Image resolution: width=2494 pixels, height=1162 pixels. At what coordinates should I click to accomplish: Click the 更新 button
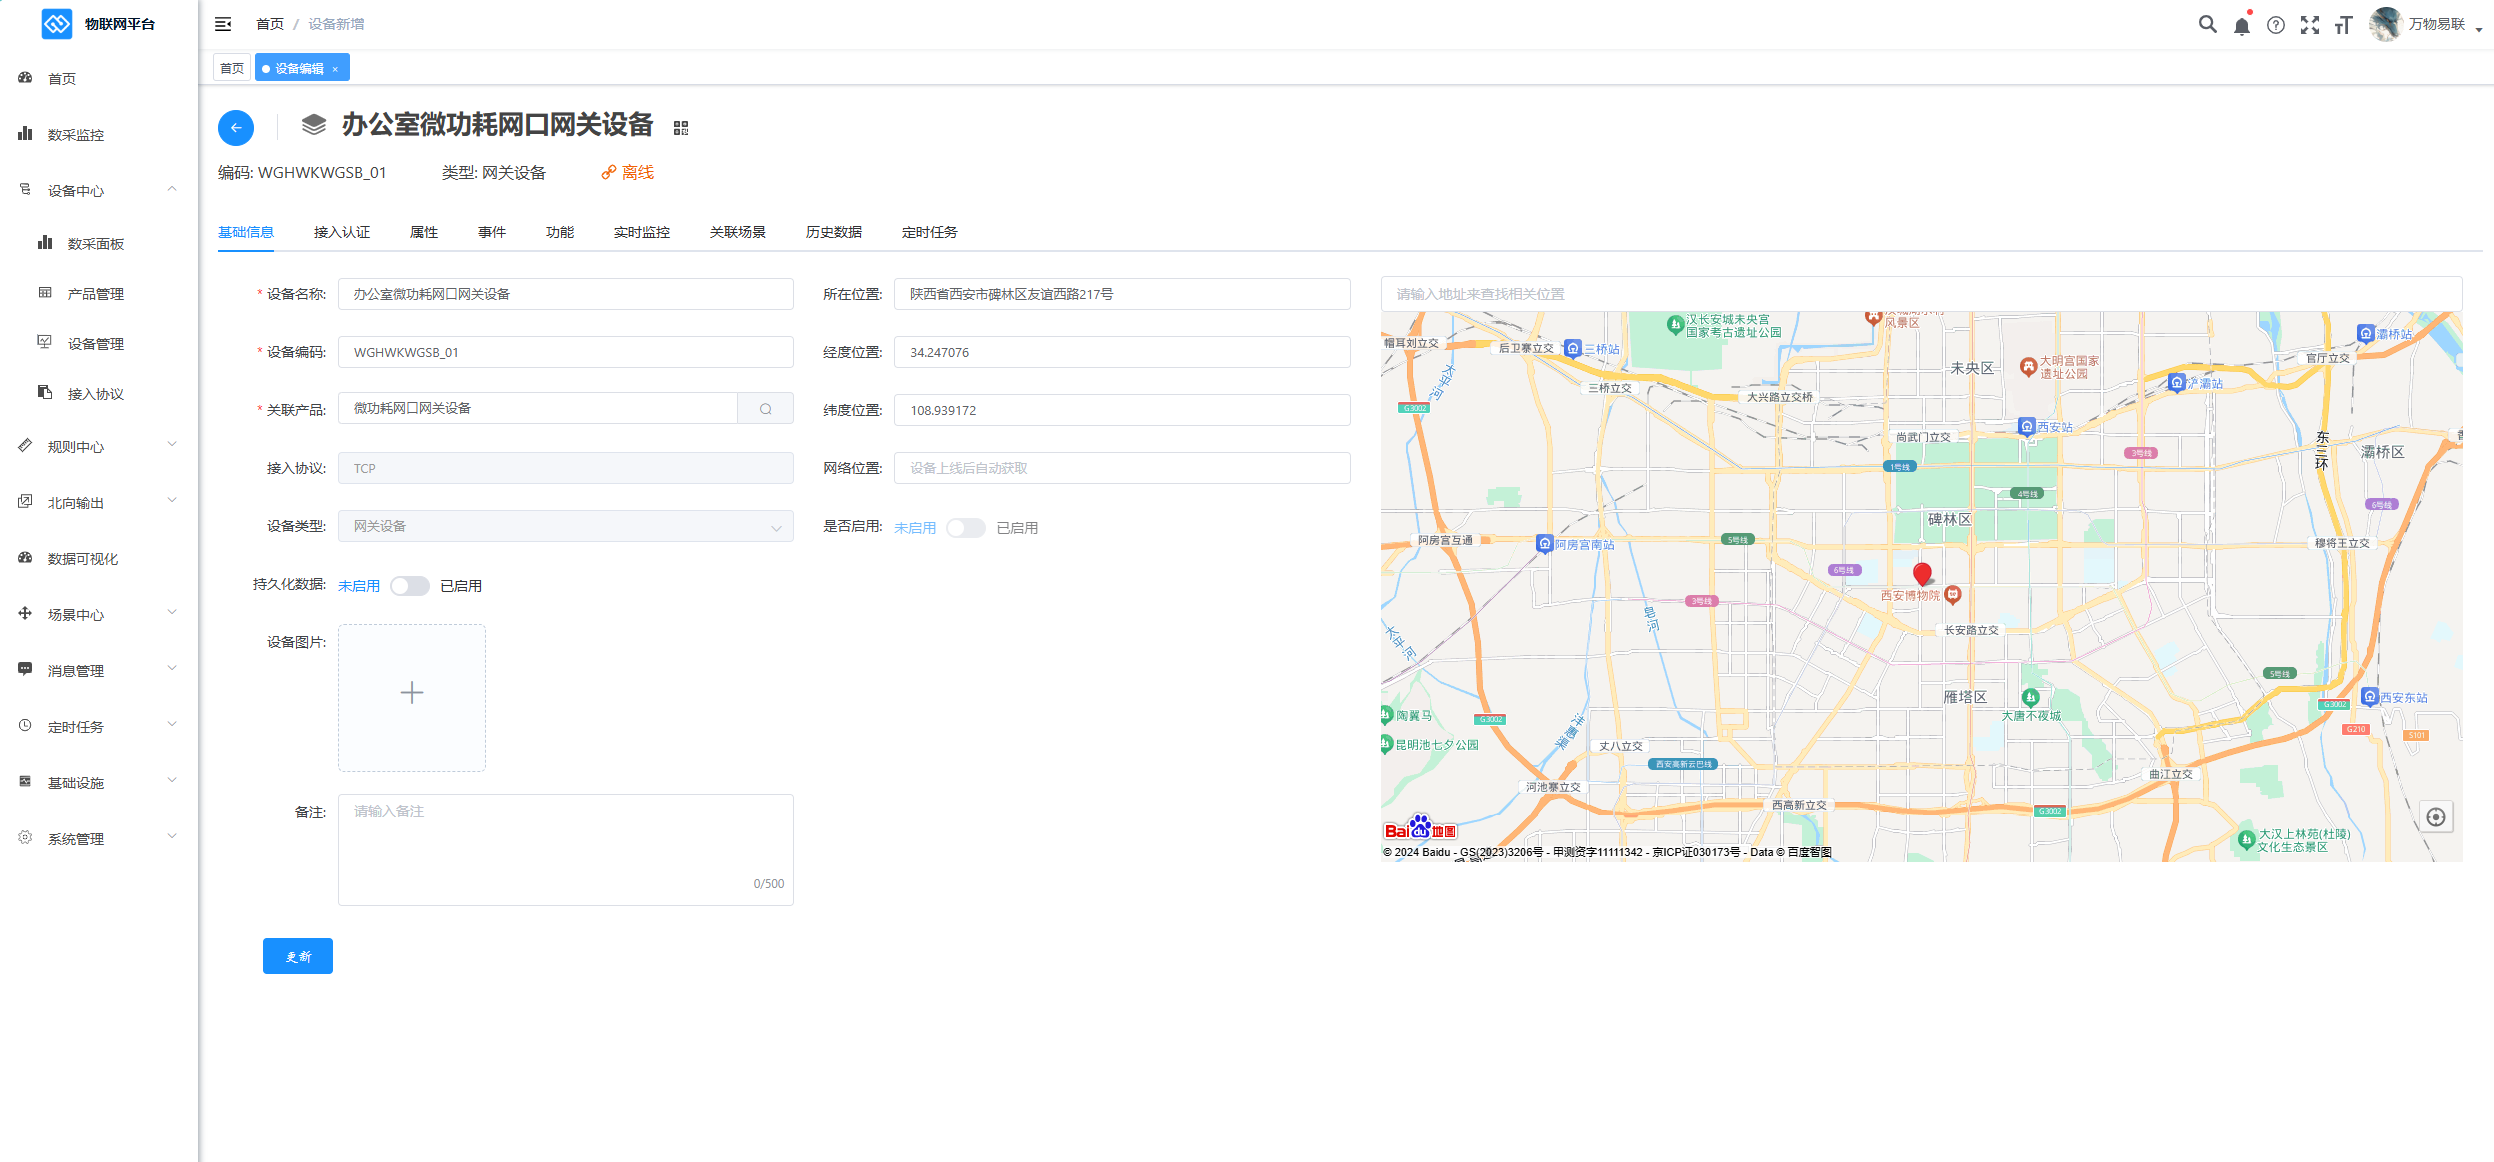297,956
